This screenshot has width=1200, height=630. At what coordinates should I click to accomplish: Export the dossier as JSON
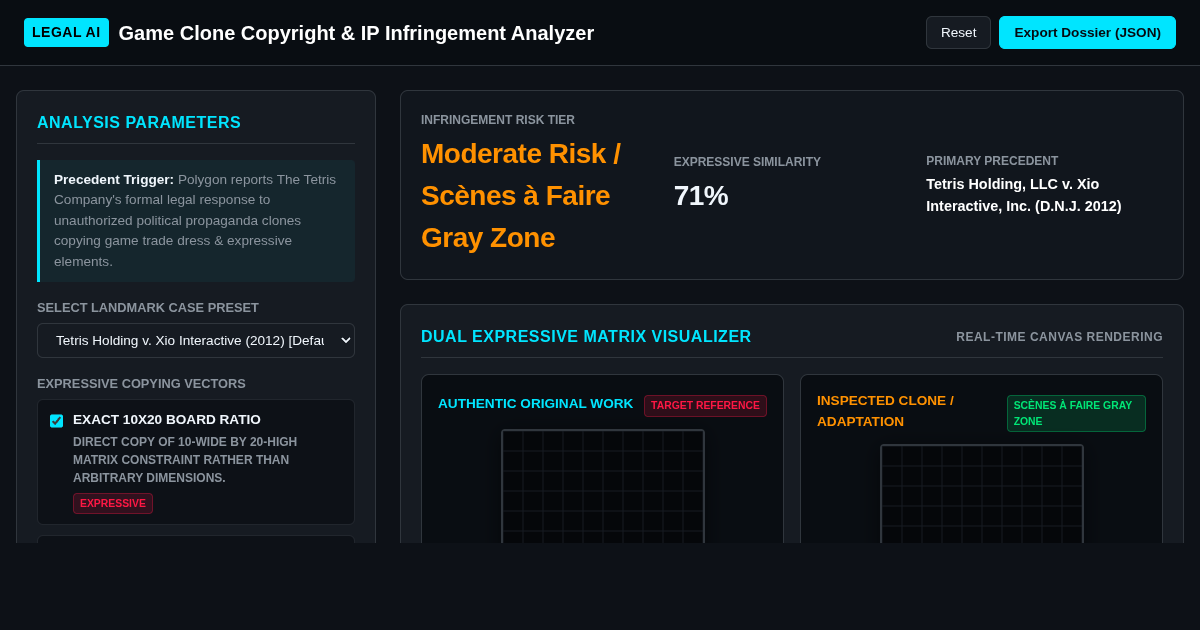1087,32
